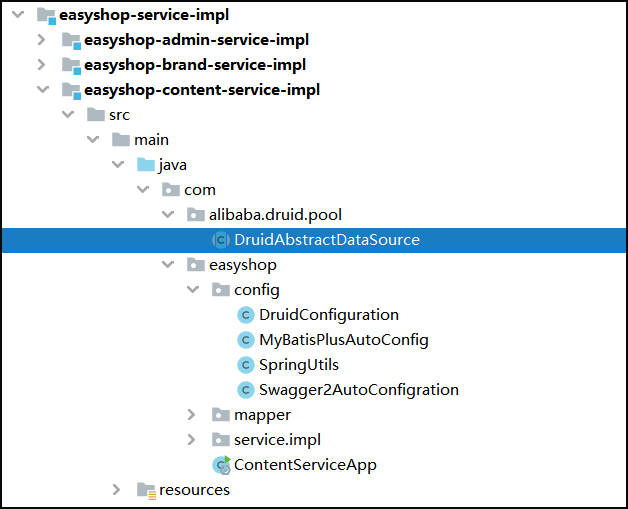Screen dimensions: 628x509
Task: Click the MyBatisPlusAutoConfig class icon
Action: [x=246, y=340]
